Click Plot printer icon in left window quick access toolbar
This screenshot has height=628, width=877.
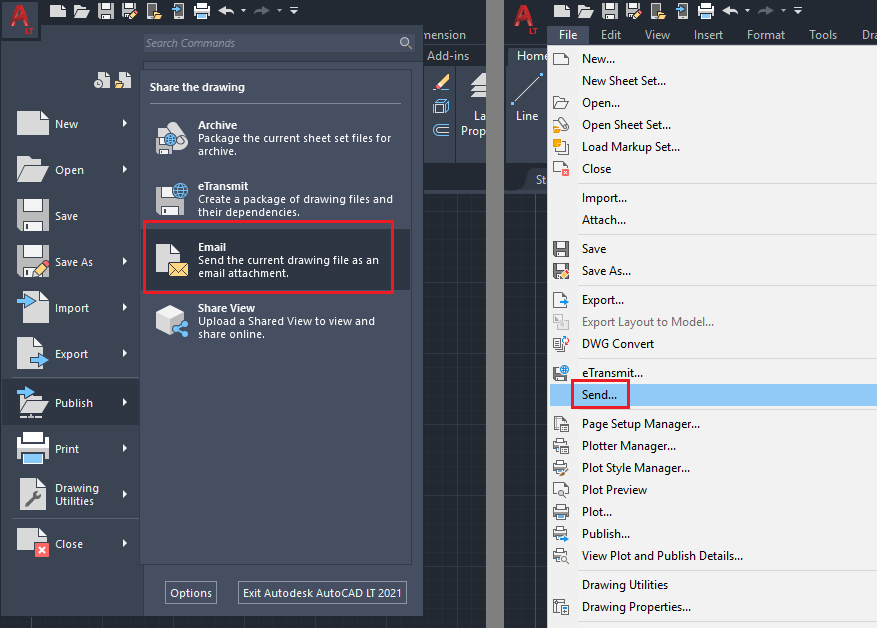(x=201, y=11)
